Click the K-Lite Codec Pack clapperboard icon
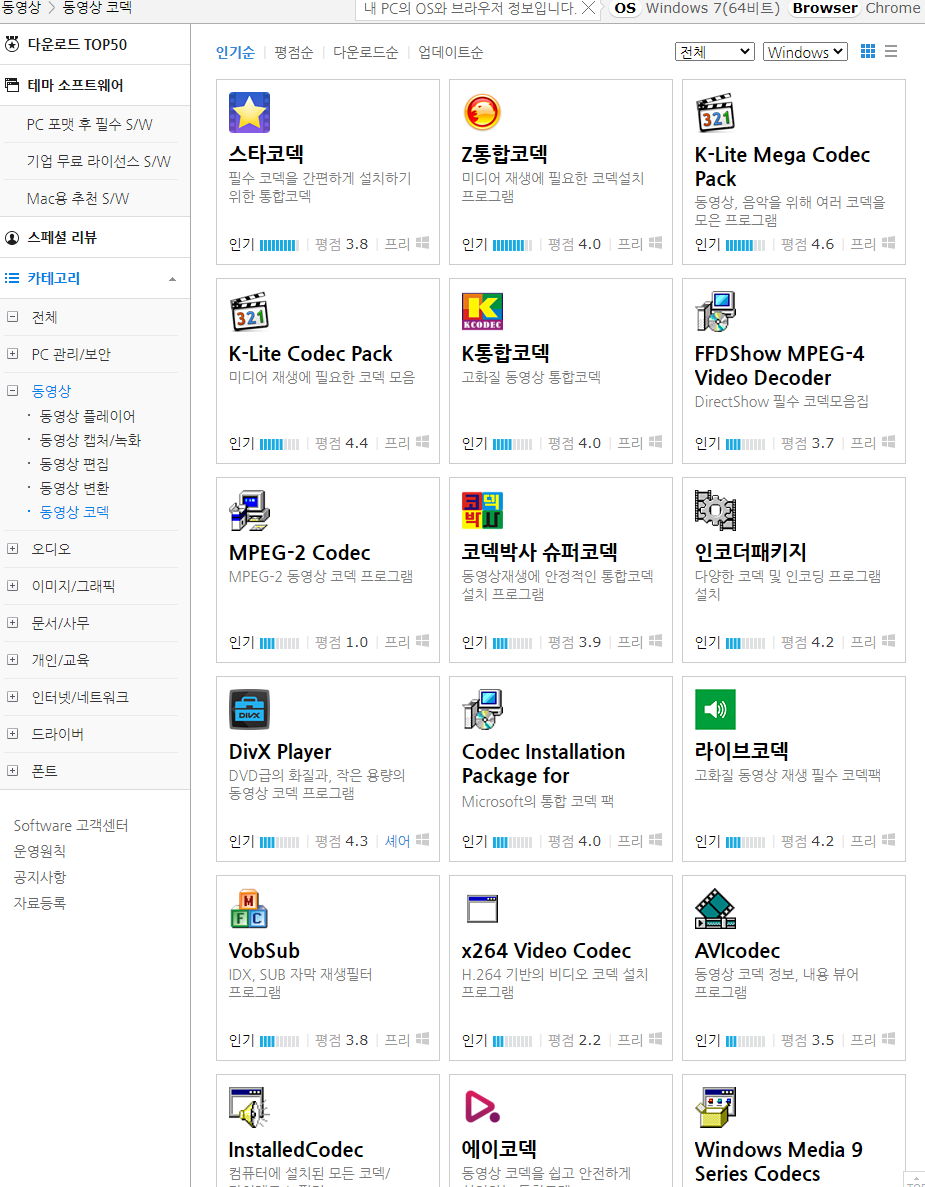 pyautogui.click(x=249, y=311)
